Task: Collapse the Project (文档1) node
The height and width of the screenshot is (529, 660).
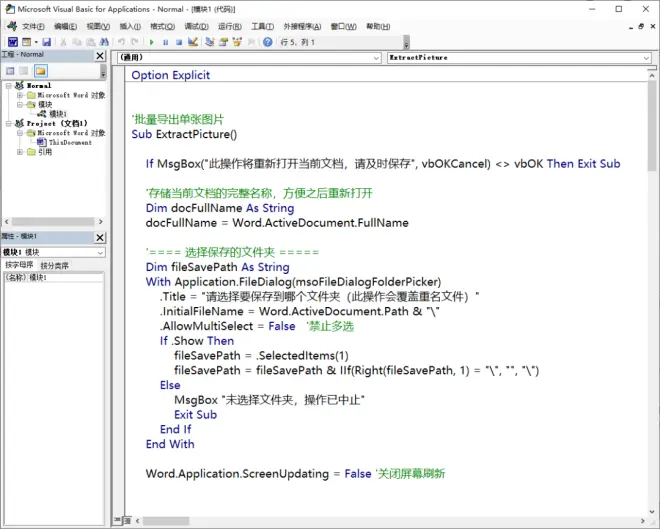Action: tap(8, 123)
